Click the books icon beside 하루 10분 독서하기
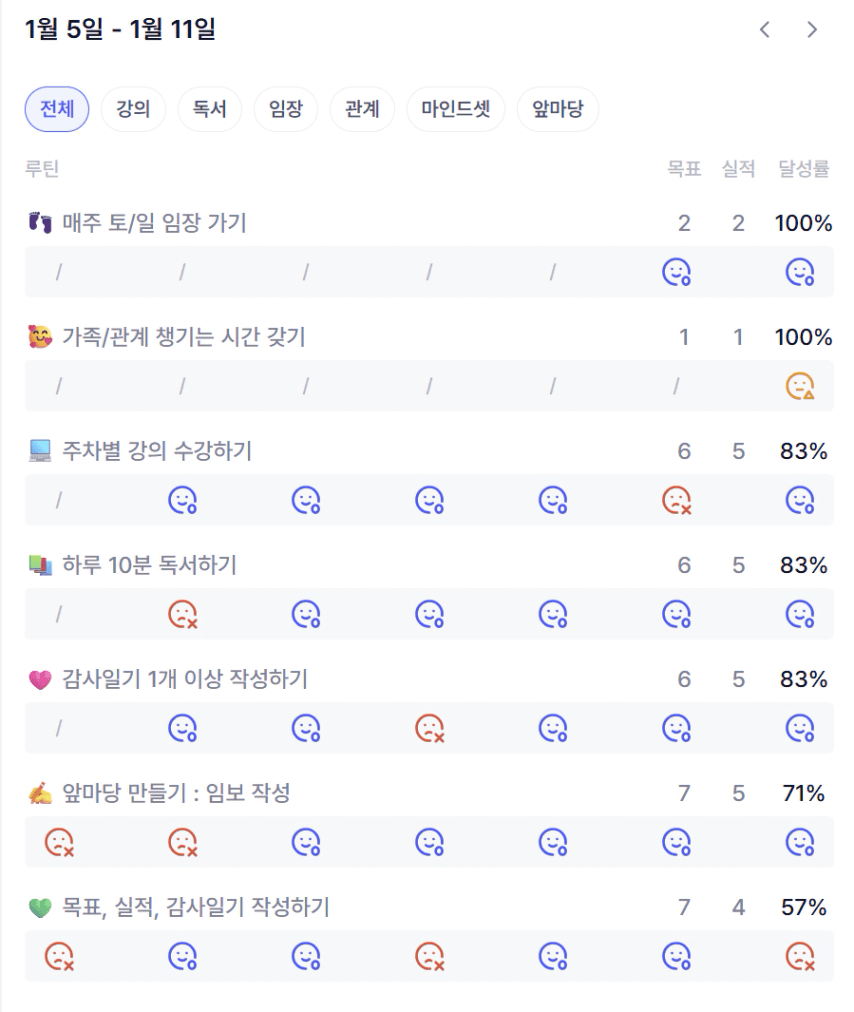Viewport: 854px width, 1012px height. [40, 566]
